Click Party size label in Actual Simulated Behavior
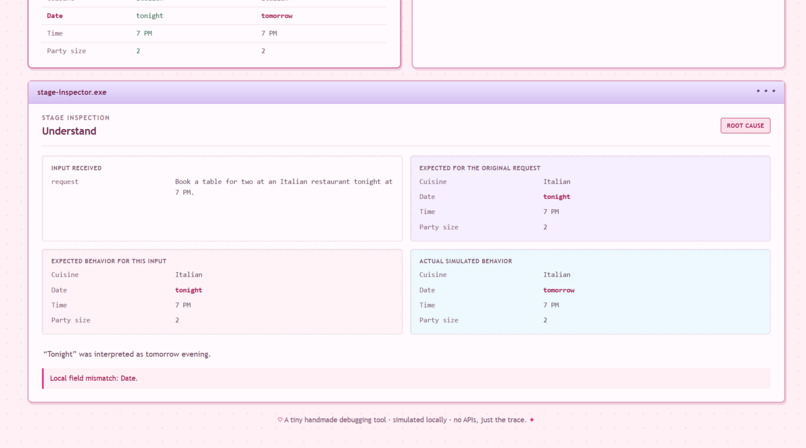This screenshot has height=448, width=806. [438, 320]
